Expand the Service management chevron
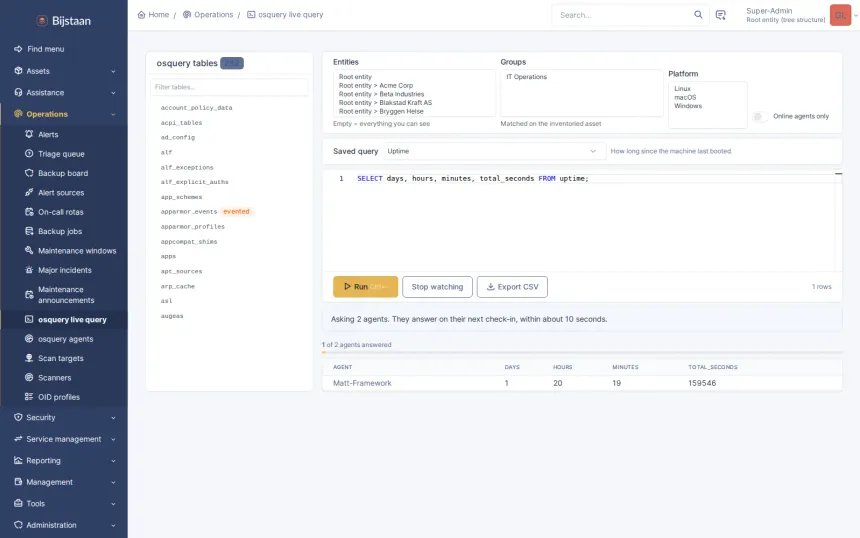Screen dimensions: 860x538 113,439
